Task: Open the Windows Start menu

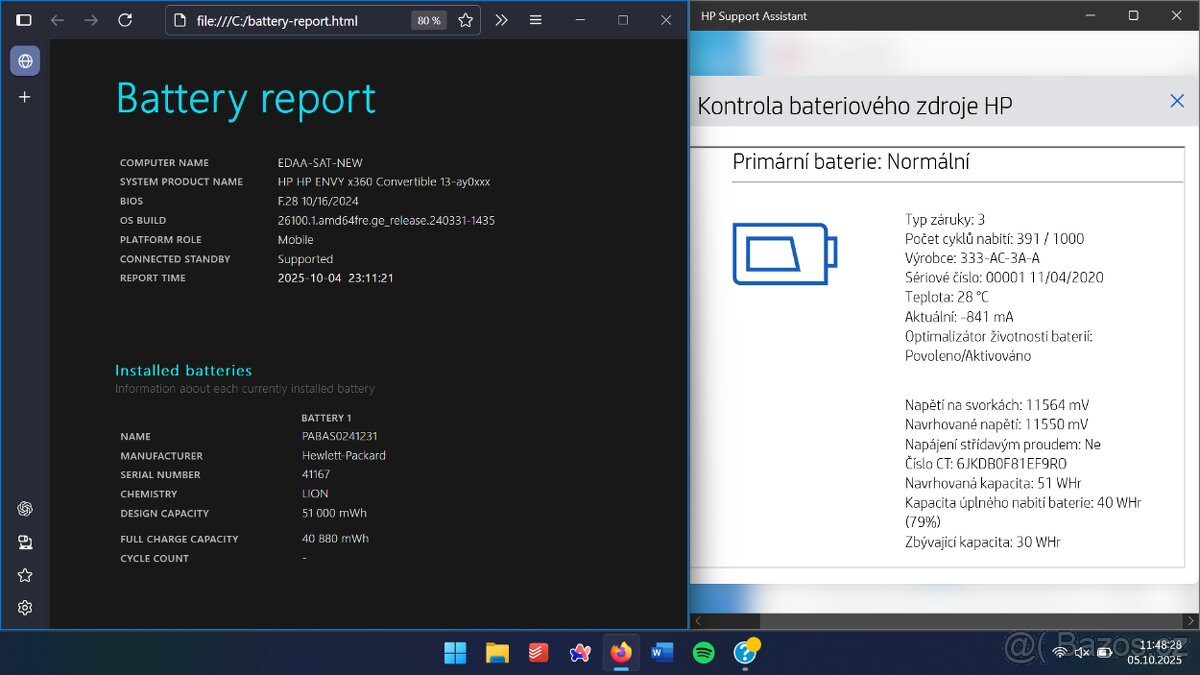Action: coord(455,653)
